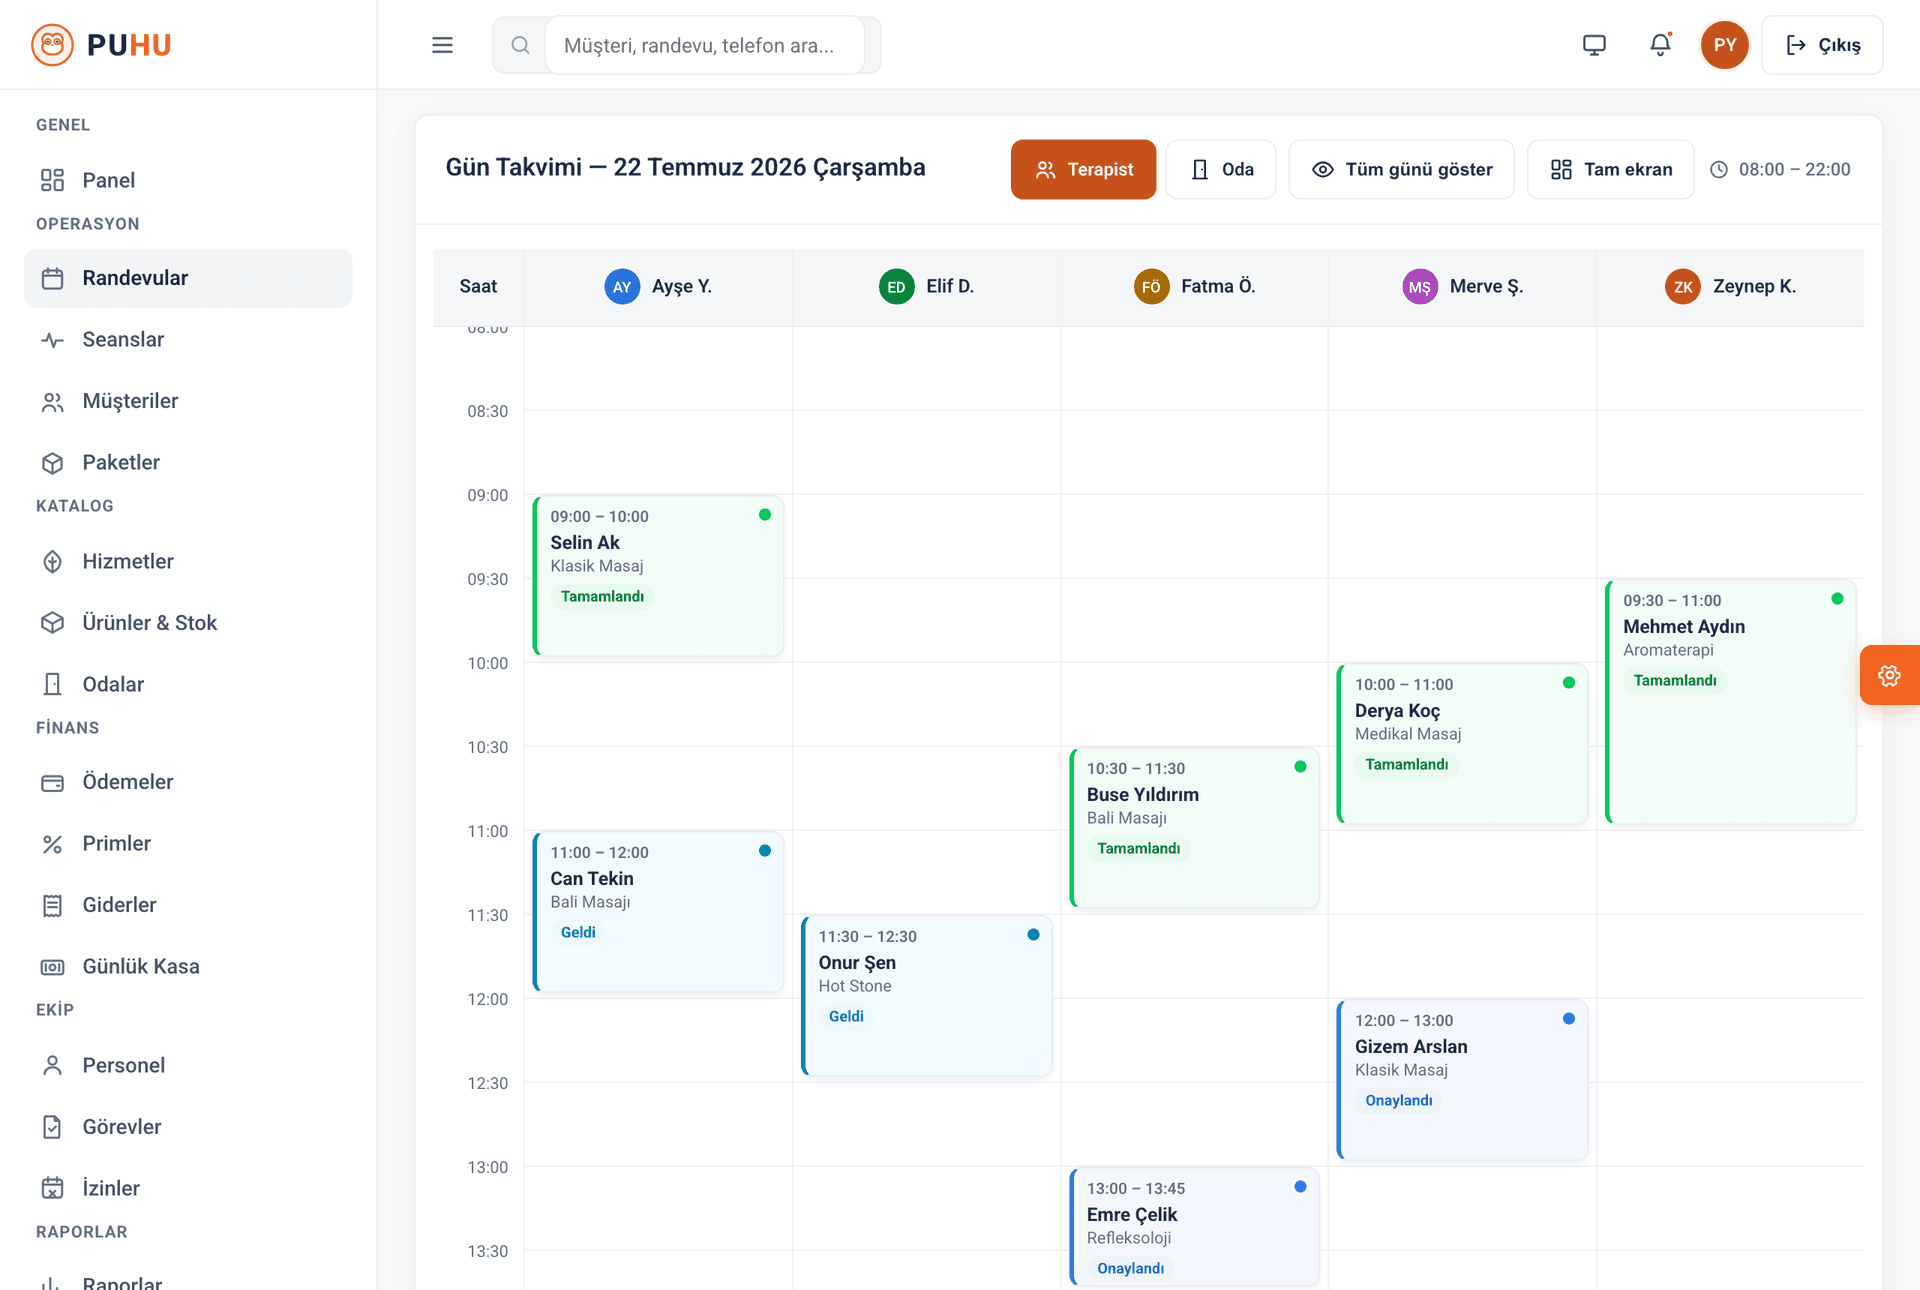Image resolution: width=1920 pixels, height=1290 pixels.
Task: Open the orange settings gear tab
Action: tap(1889, 675)
